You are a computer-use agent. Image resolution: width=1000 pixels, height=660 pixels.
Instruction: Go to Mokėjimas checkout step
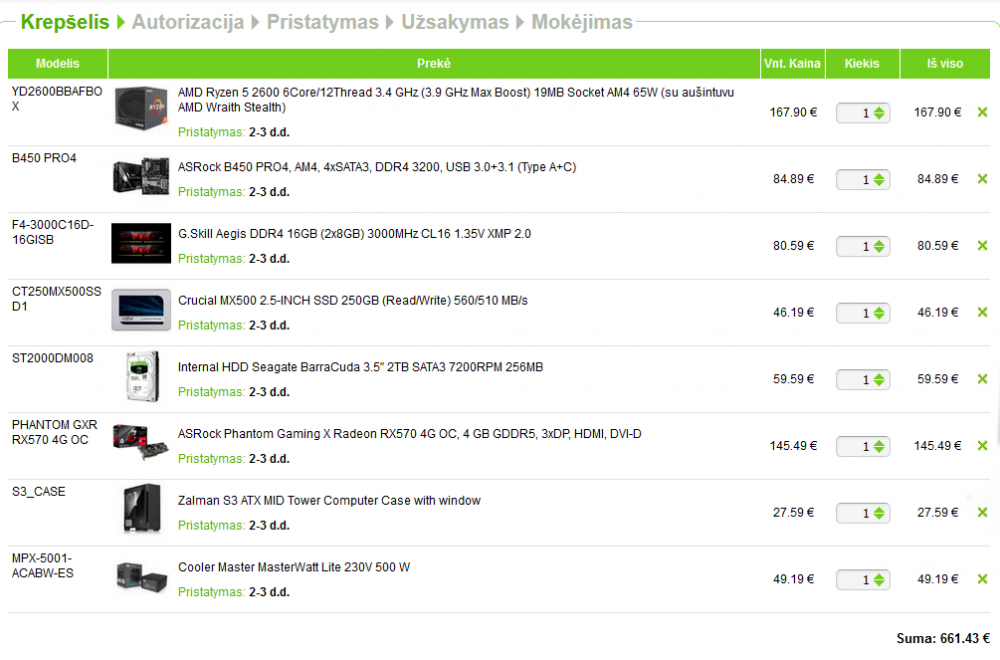click(582, 22)
